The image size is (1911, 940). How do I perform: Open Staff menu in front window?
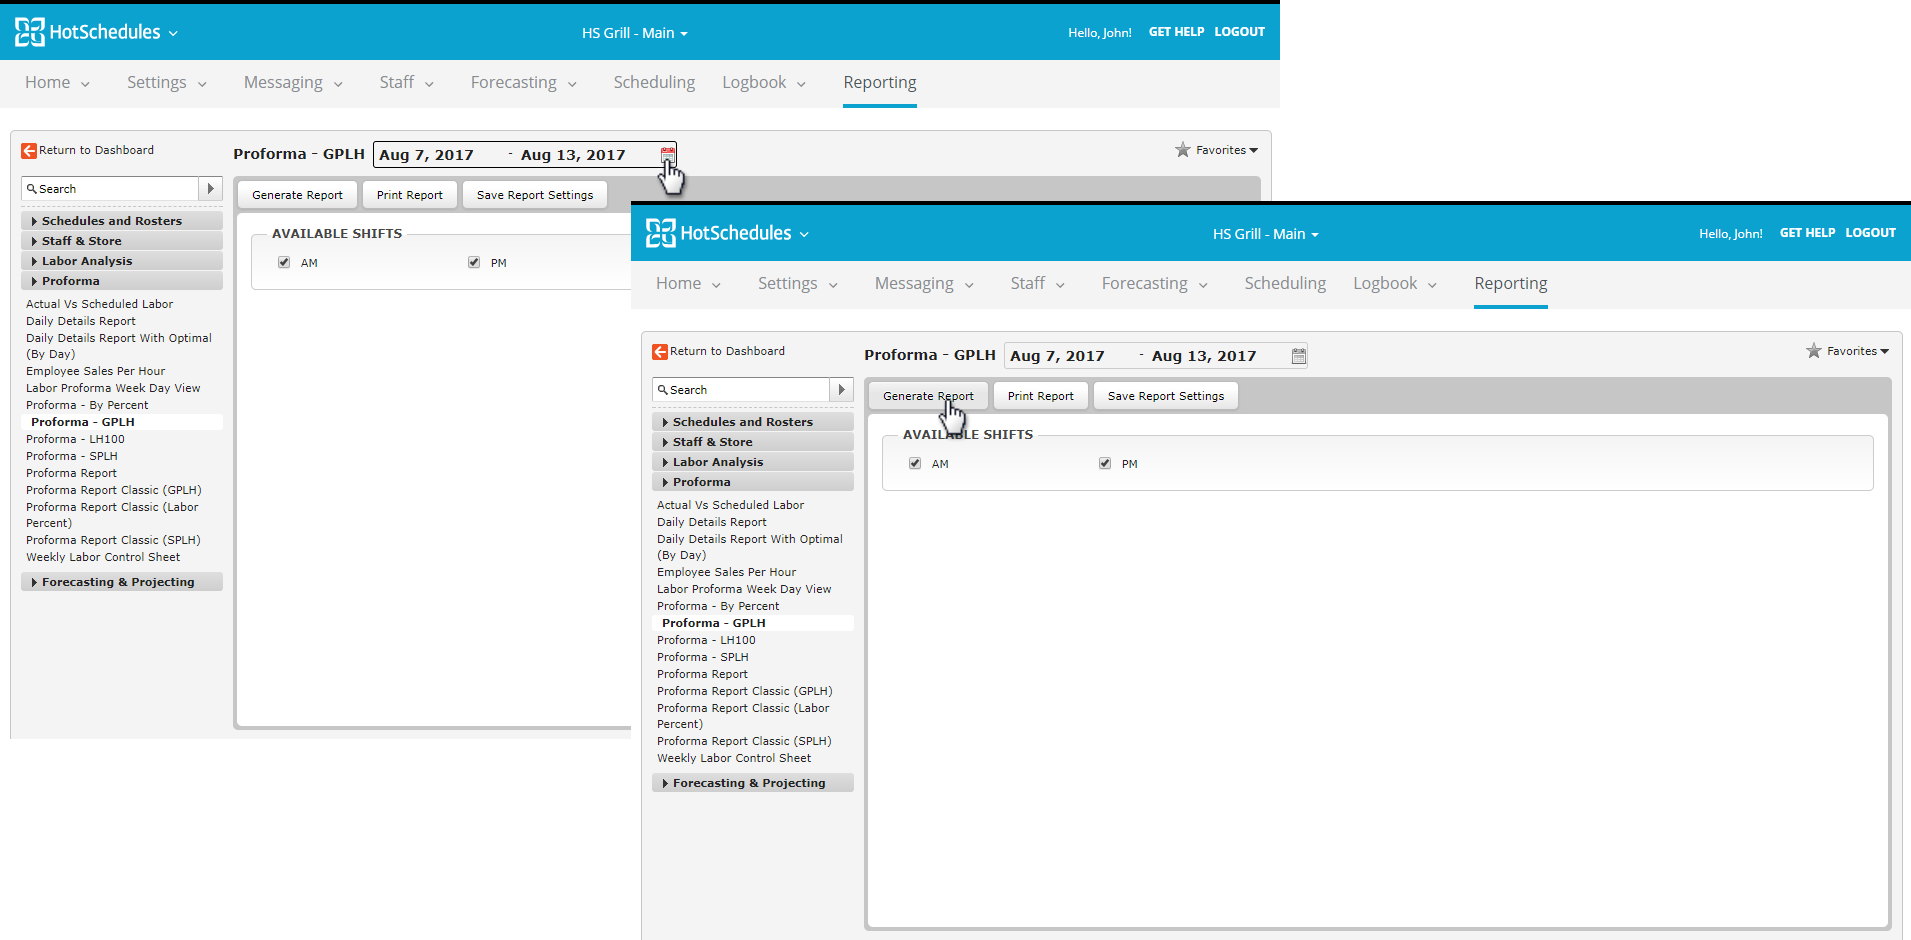pyautogui.click(x=1037, y=284)
